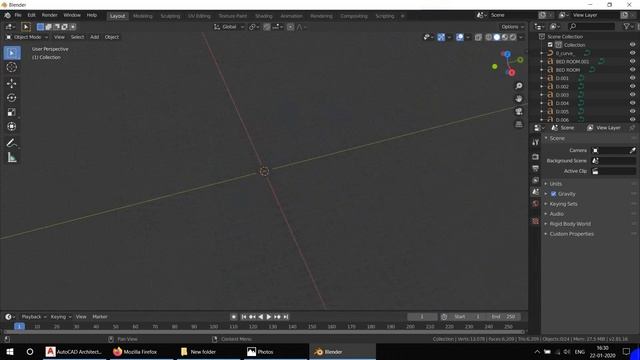Toggle X-ray mode in viewport
The height and width of the screenshot is (360, 640).
[478, 37]
